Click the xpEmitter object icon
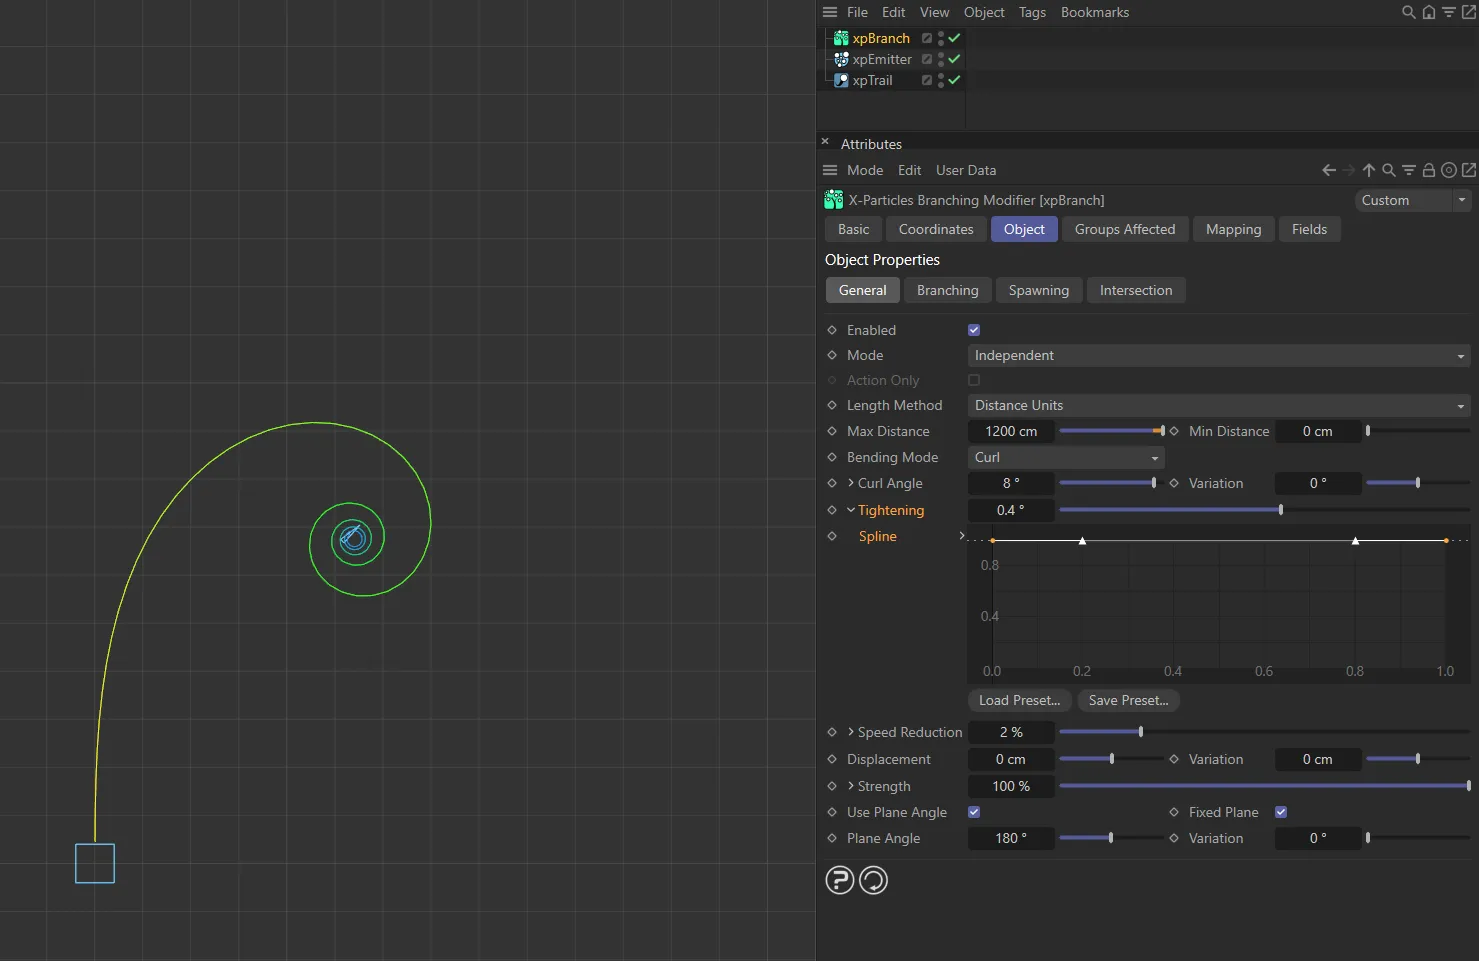Viewport: 1479px width, 961px height. coord(841,59)
